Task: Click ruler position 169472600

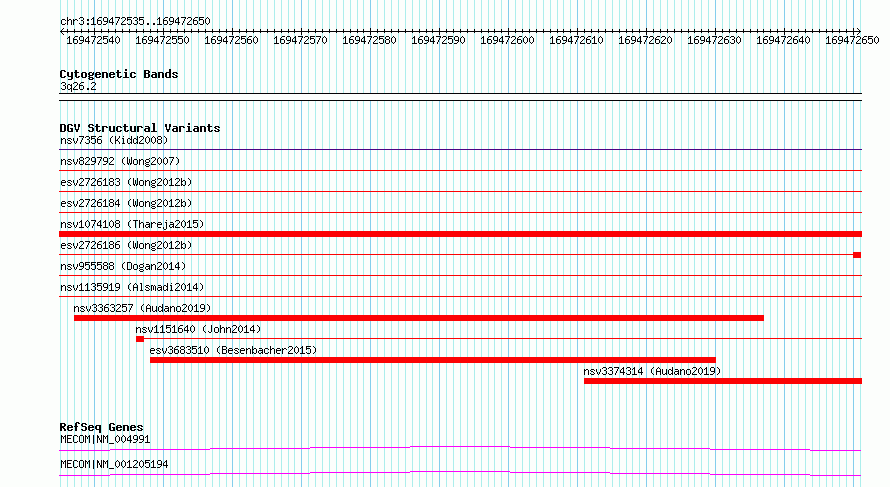Action: tap(507, 40)
